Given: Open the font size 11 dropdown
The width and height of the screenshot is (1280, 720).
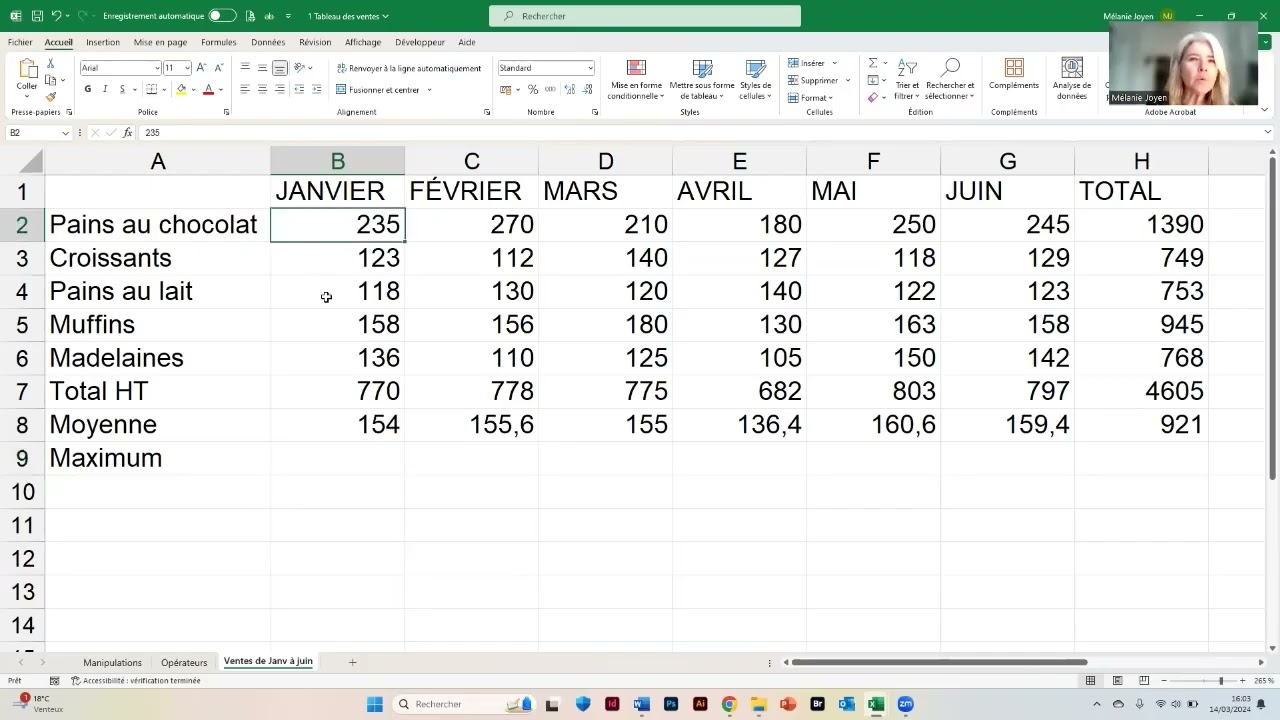Looking at the screenshot, I should point(187,68).
